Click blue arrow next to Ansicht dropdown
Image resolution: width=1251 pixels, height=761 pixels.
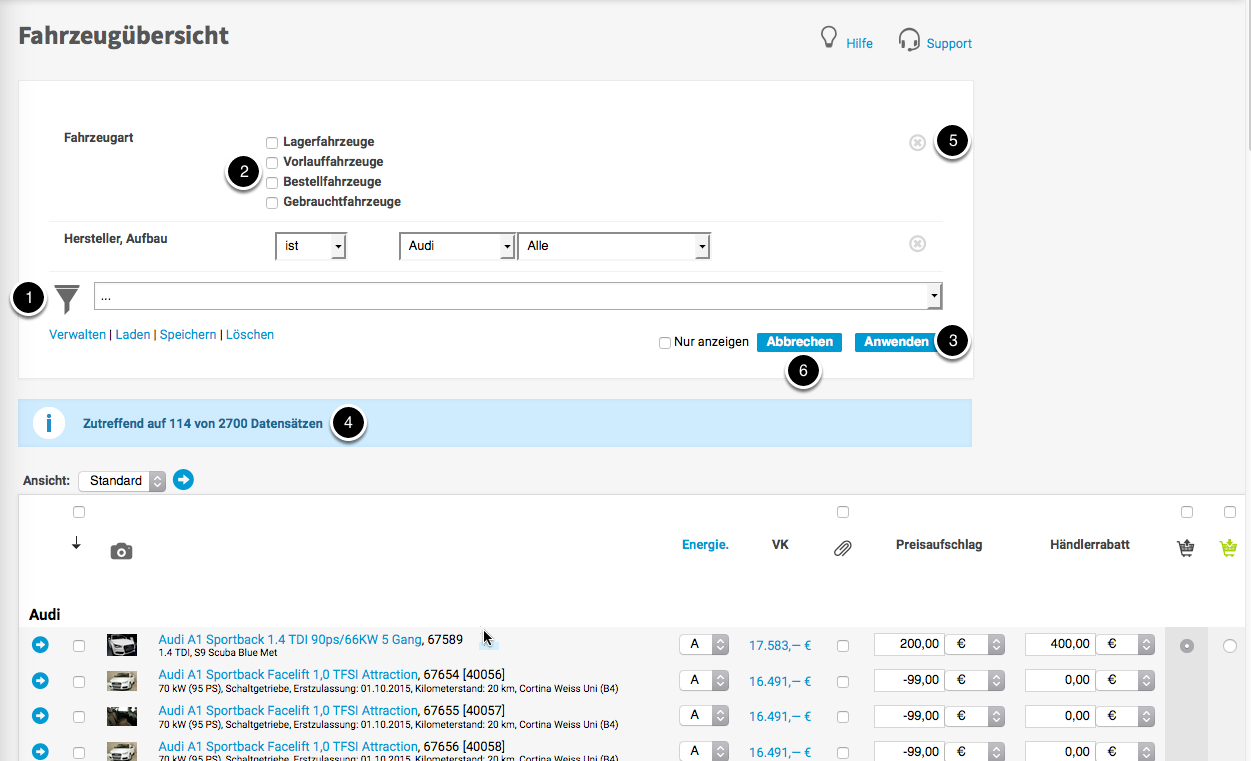(183, 480)
